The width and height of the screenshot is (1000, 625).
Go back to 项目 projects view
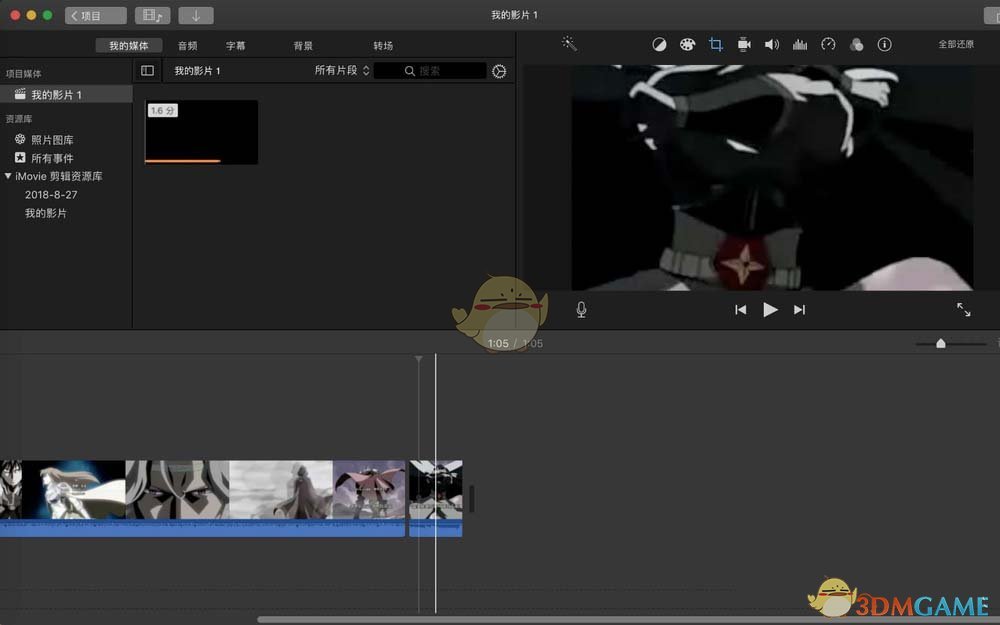pos(96,15)
